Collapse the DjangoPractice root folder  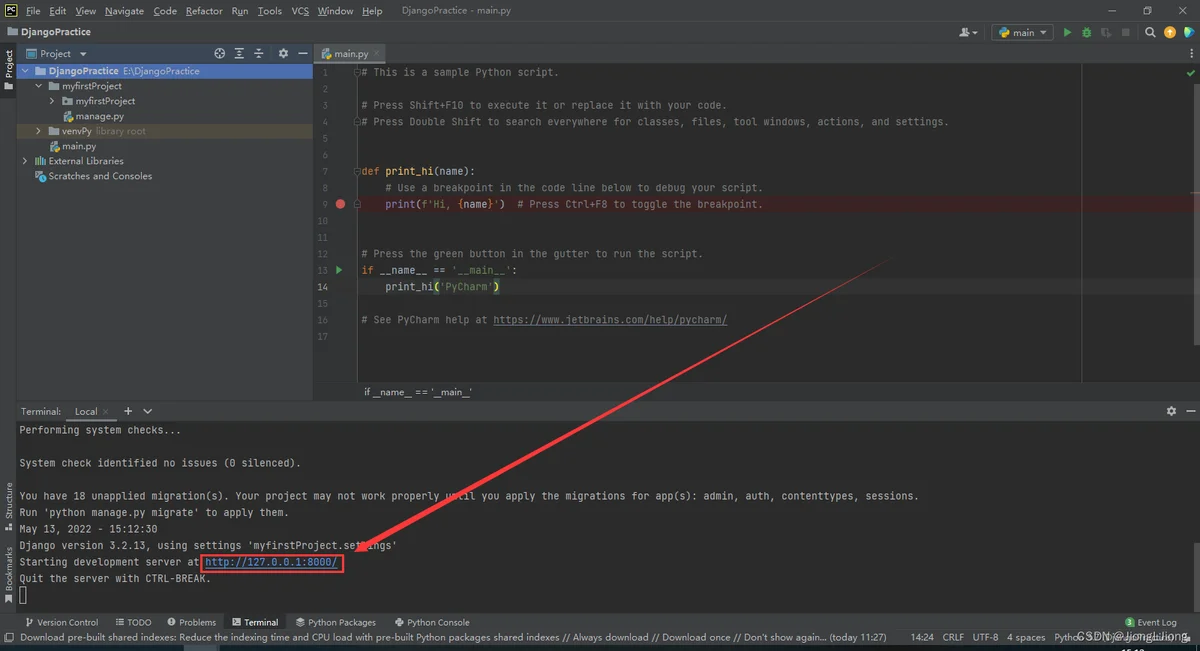26,71
